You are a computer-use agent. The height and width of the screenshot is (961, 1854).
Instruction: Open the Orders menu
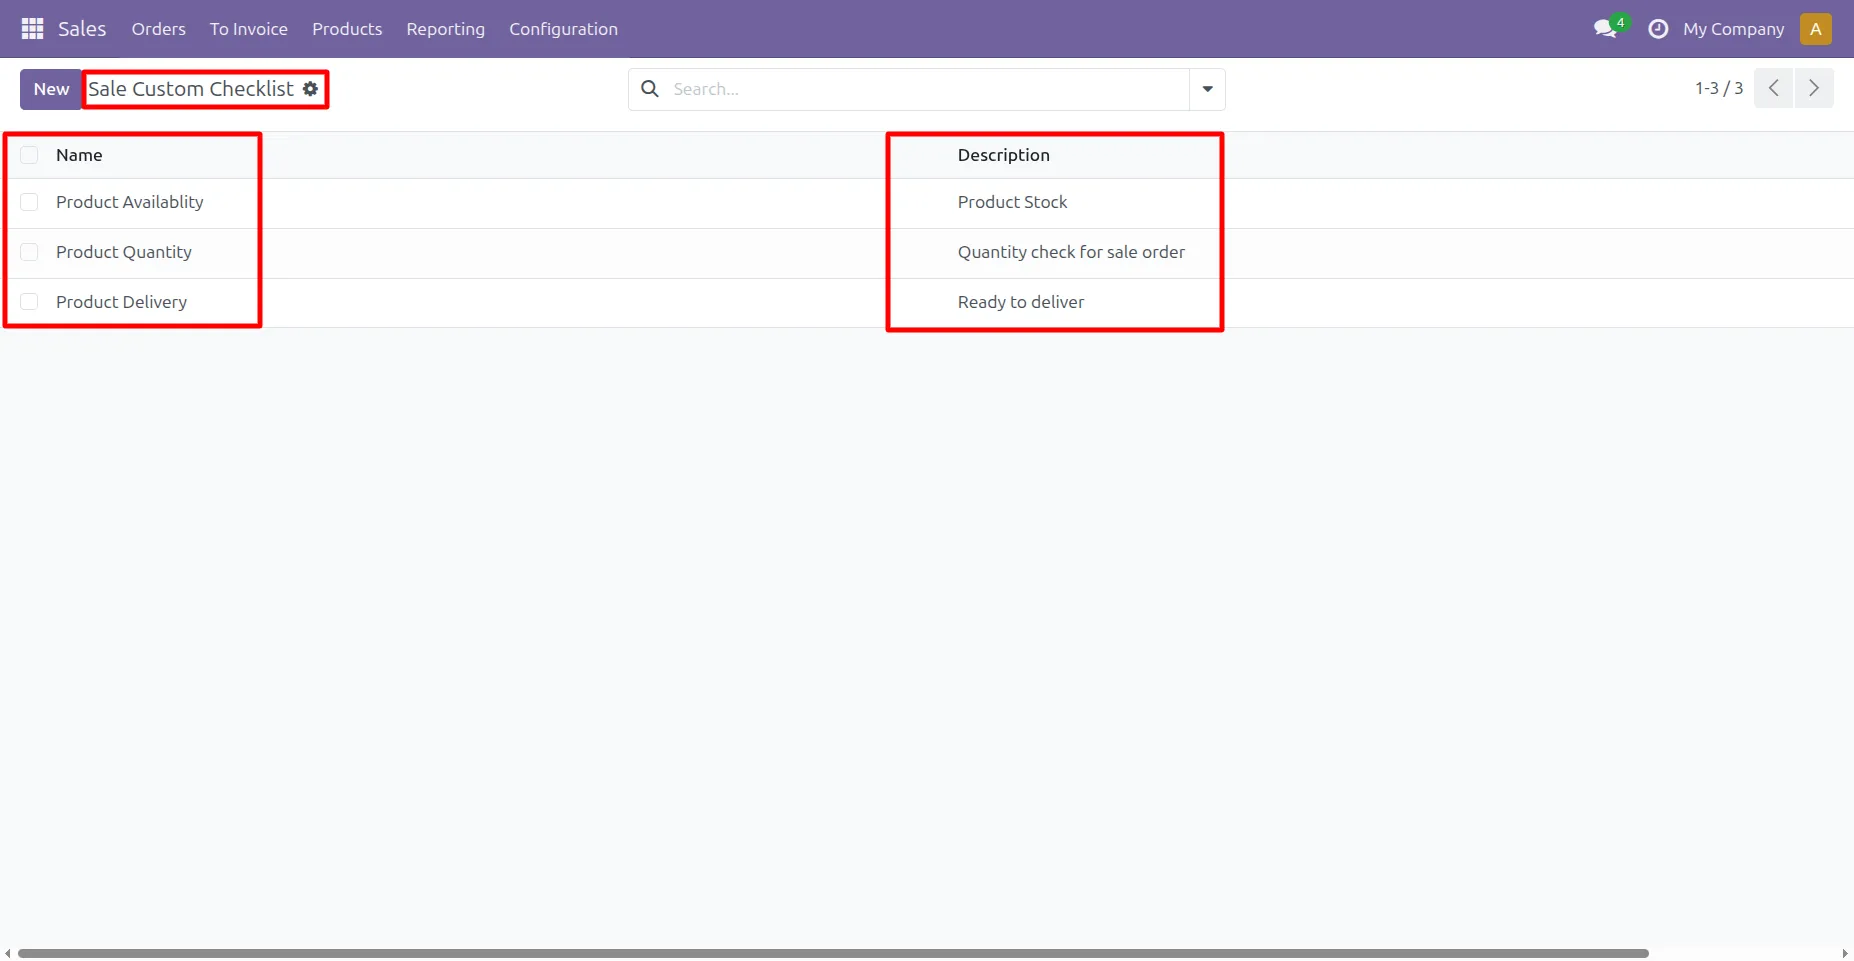point(158,29)
